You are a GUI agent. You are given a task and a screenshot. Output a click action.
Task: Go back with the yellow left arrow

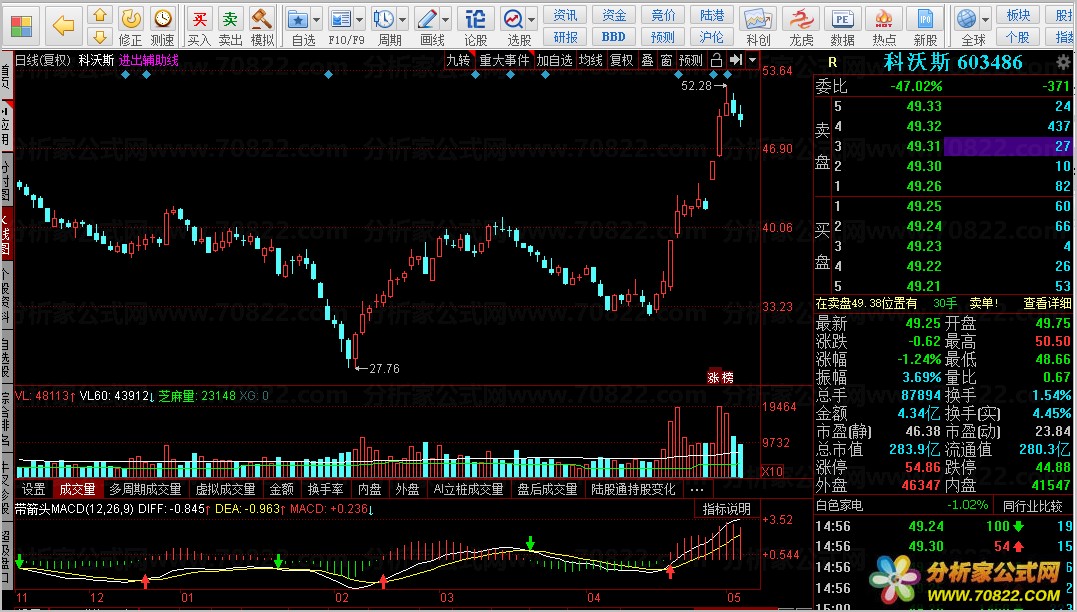(63, 26)
